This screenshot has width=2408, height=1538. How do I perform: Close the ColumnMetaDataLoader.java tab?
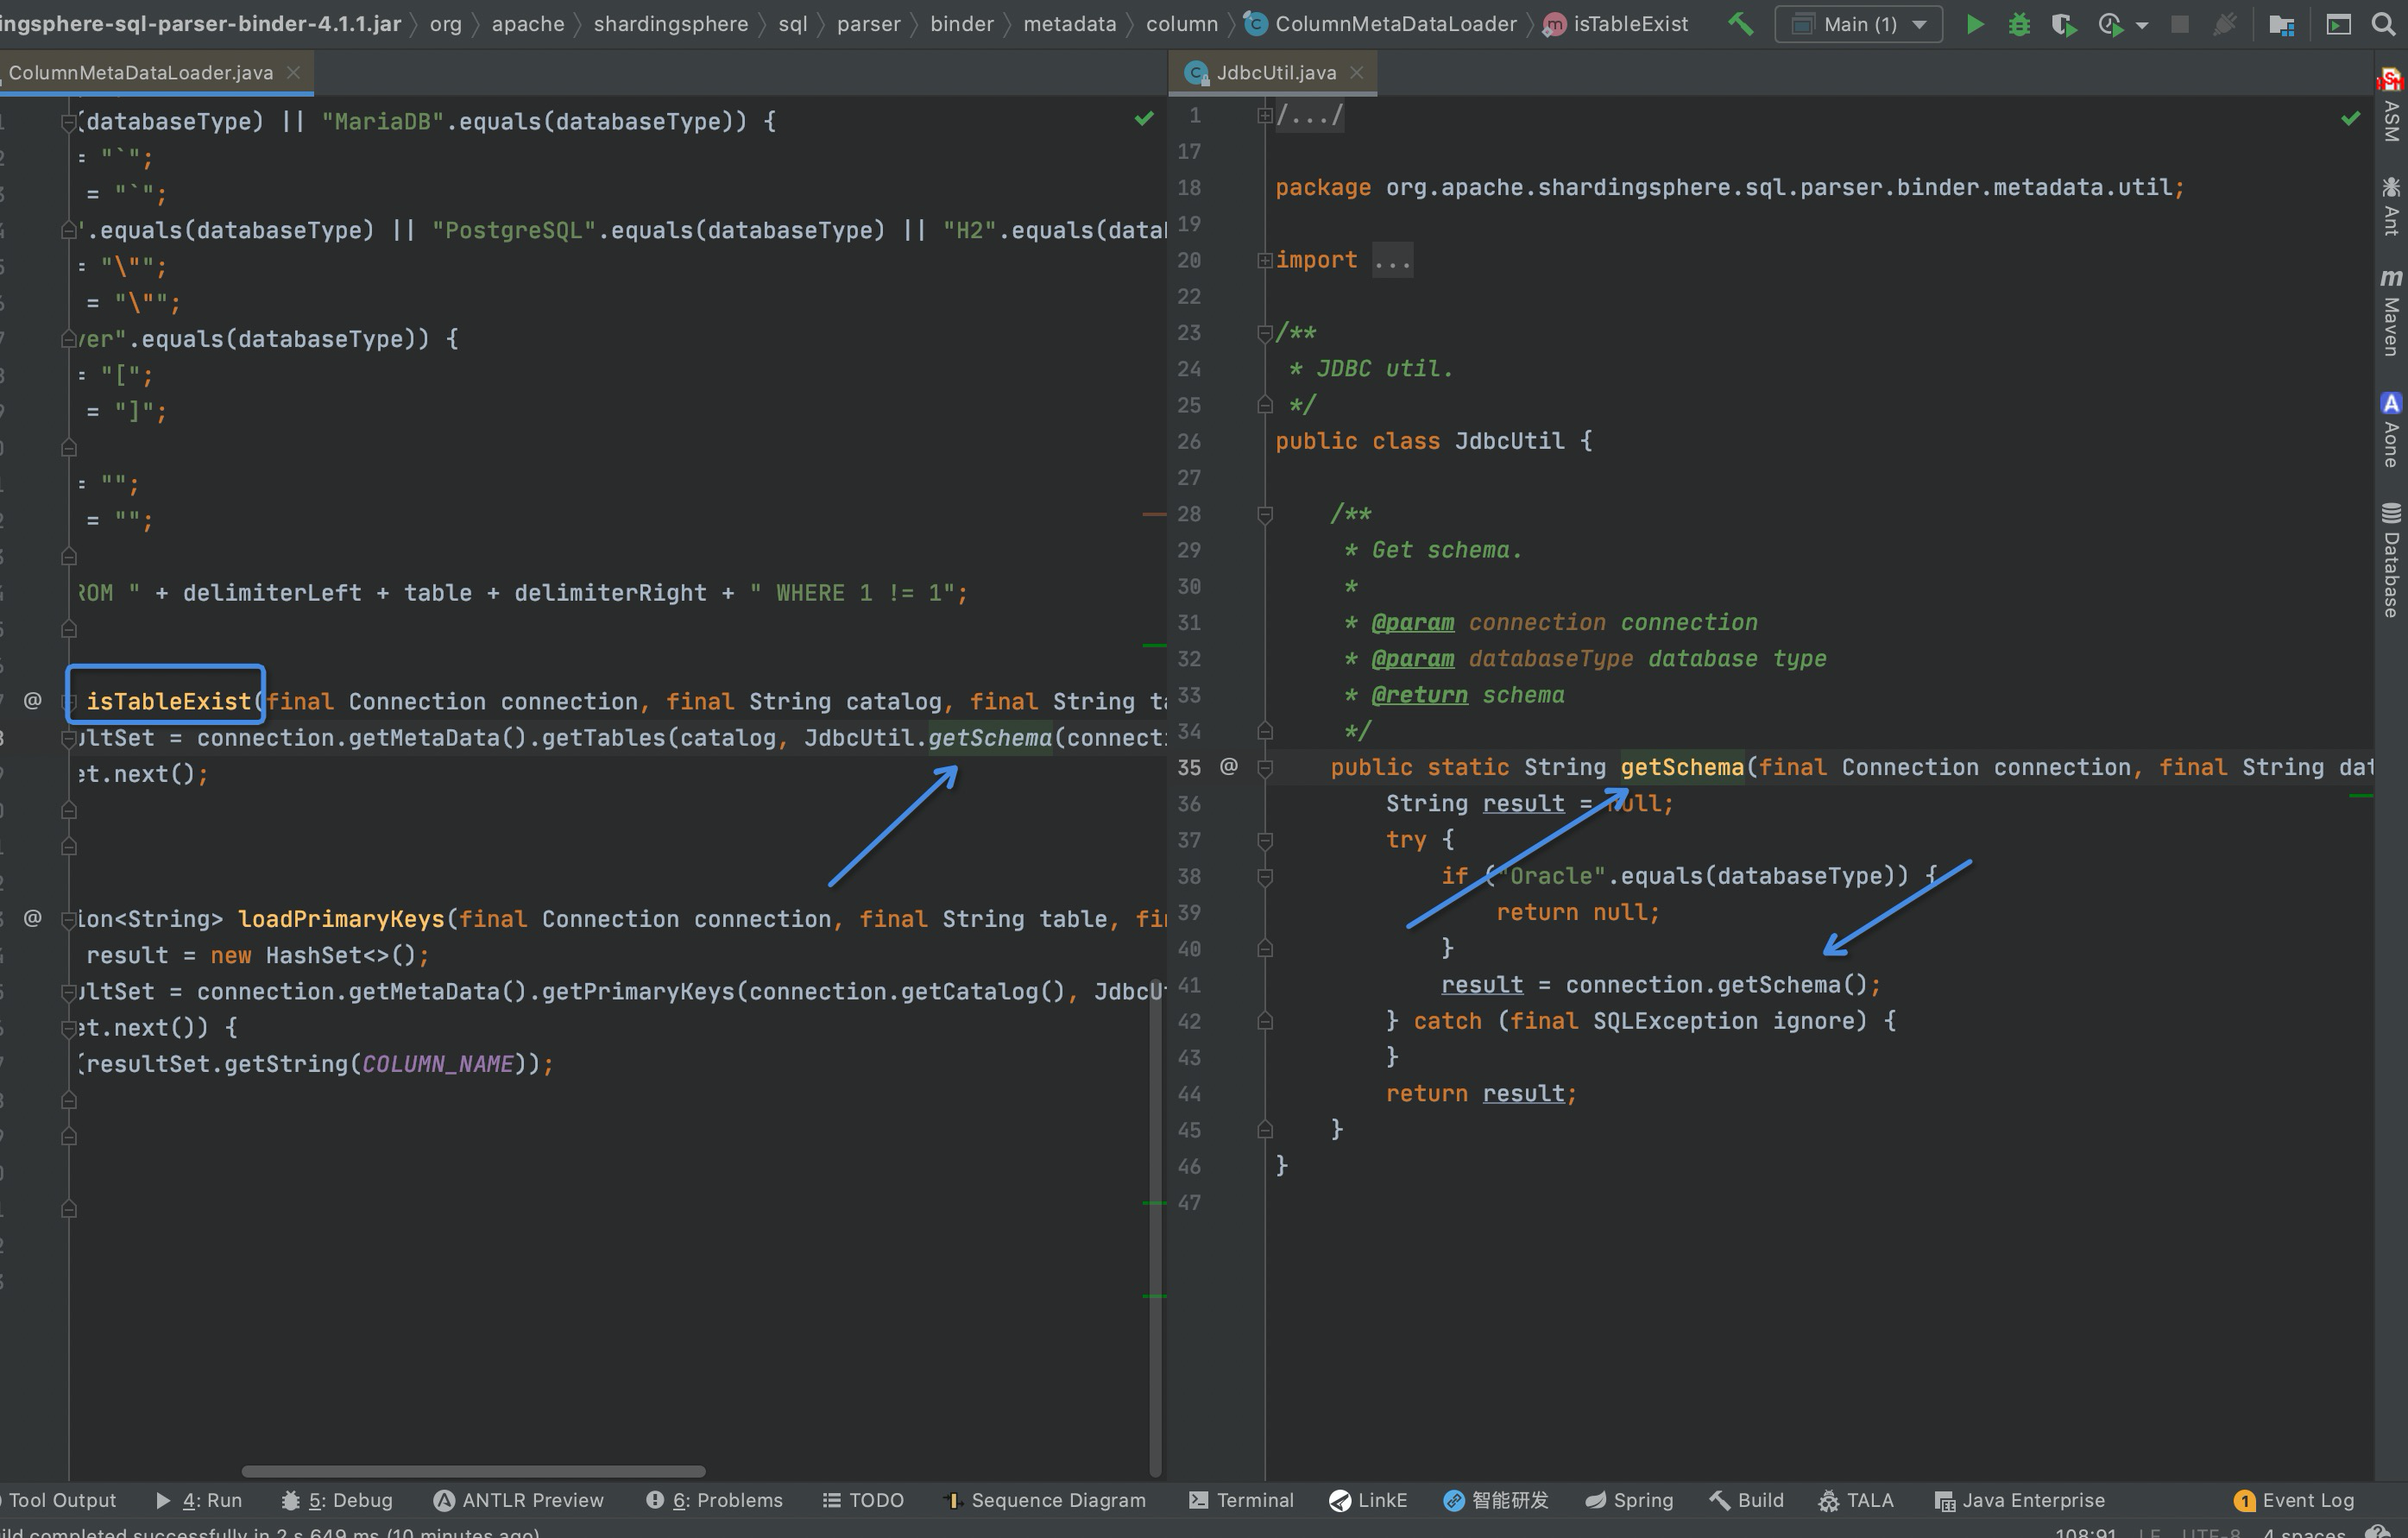point(293,72)
